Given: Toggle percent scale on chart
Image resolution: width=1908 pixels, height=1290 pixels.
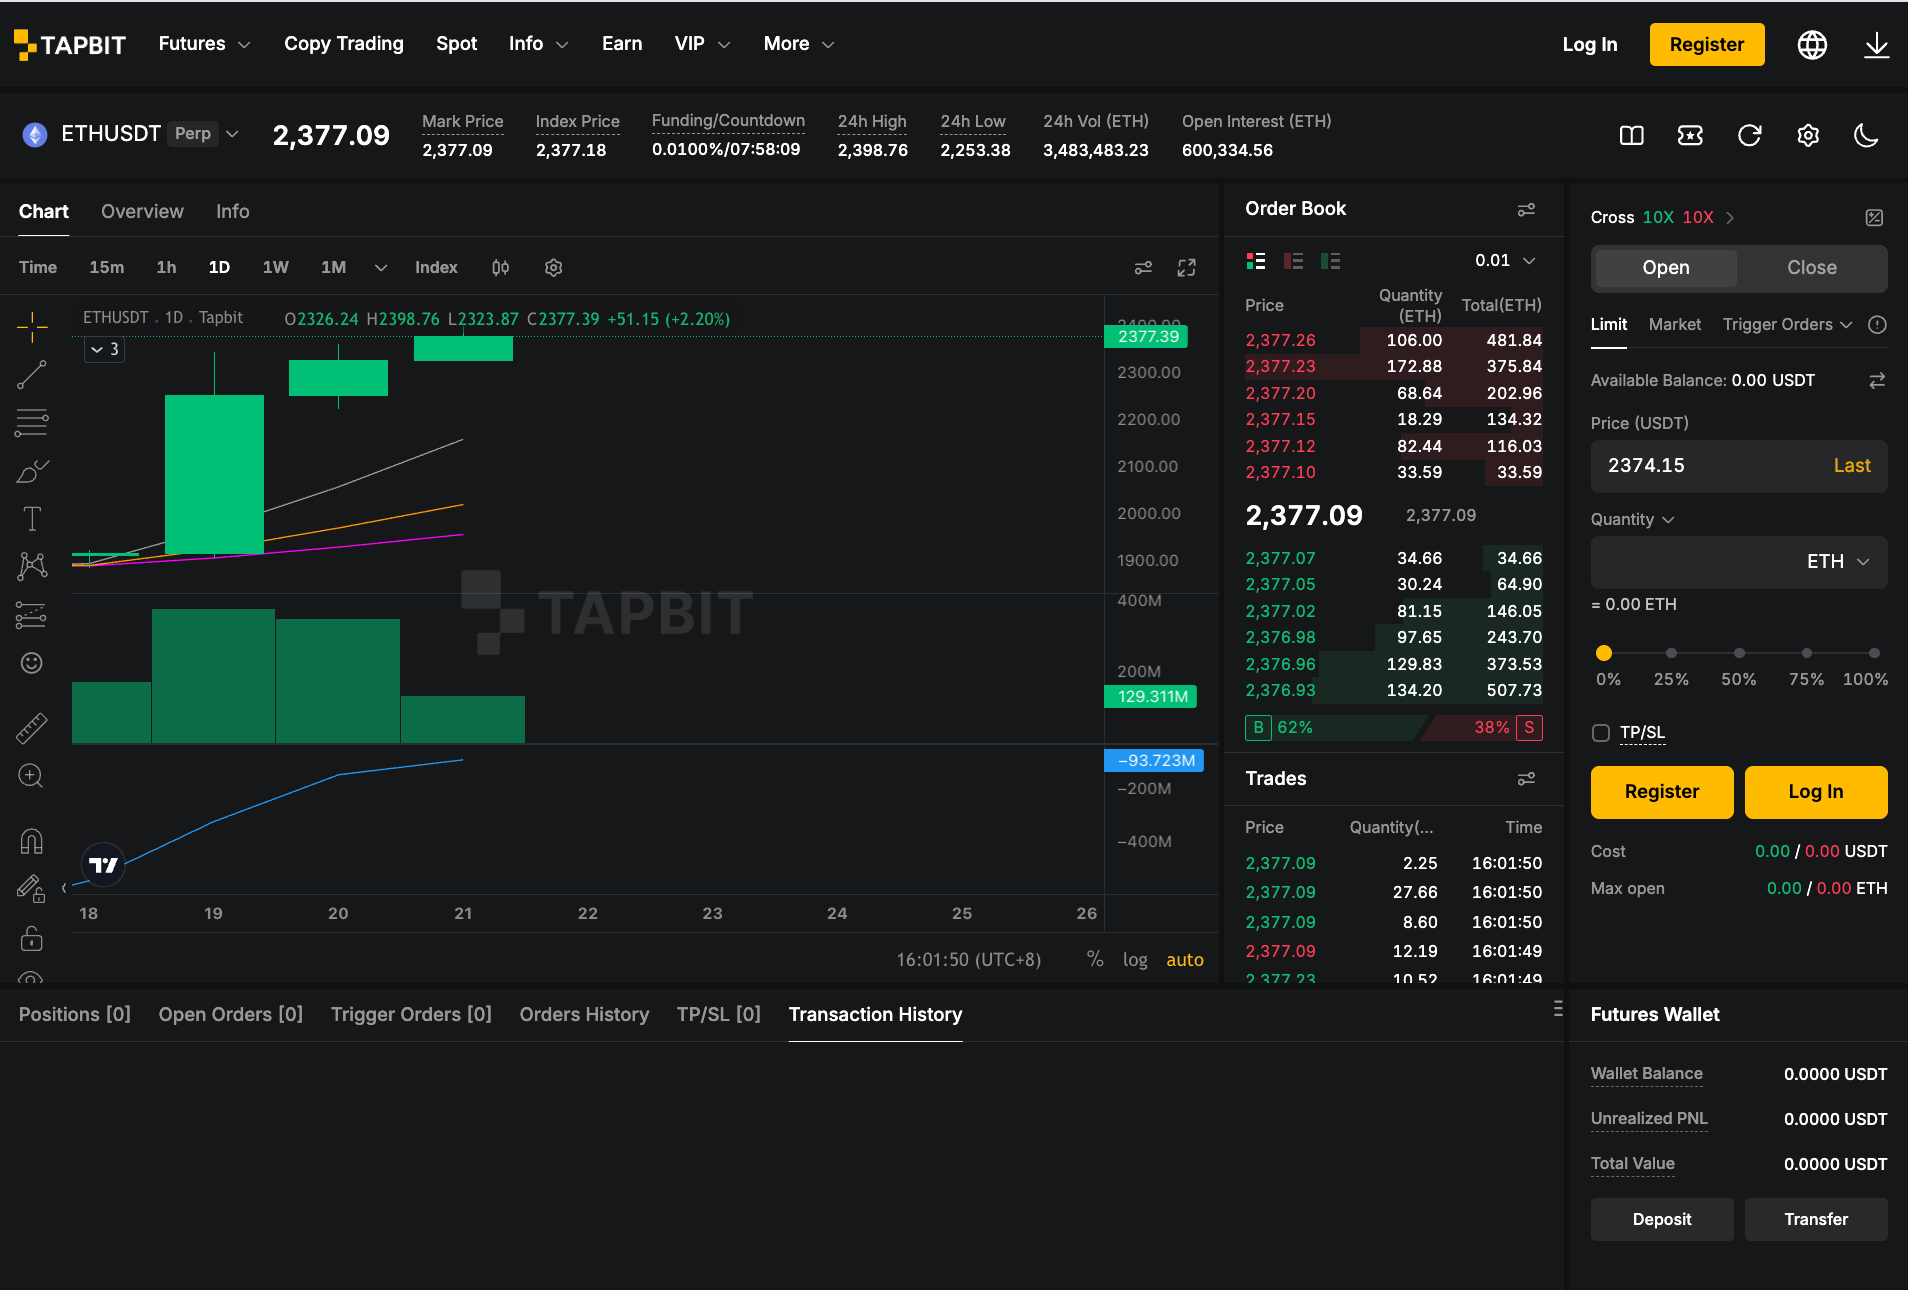Looking at the screenshot, I should click(1095, 959).
